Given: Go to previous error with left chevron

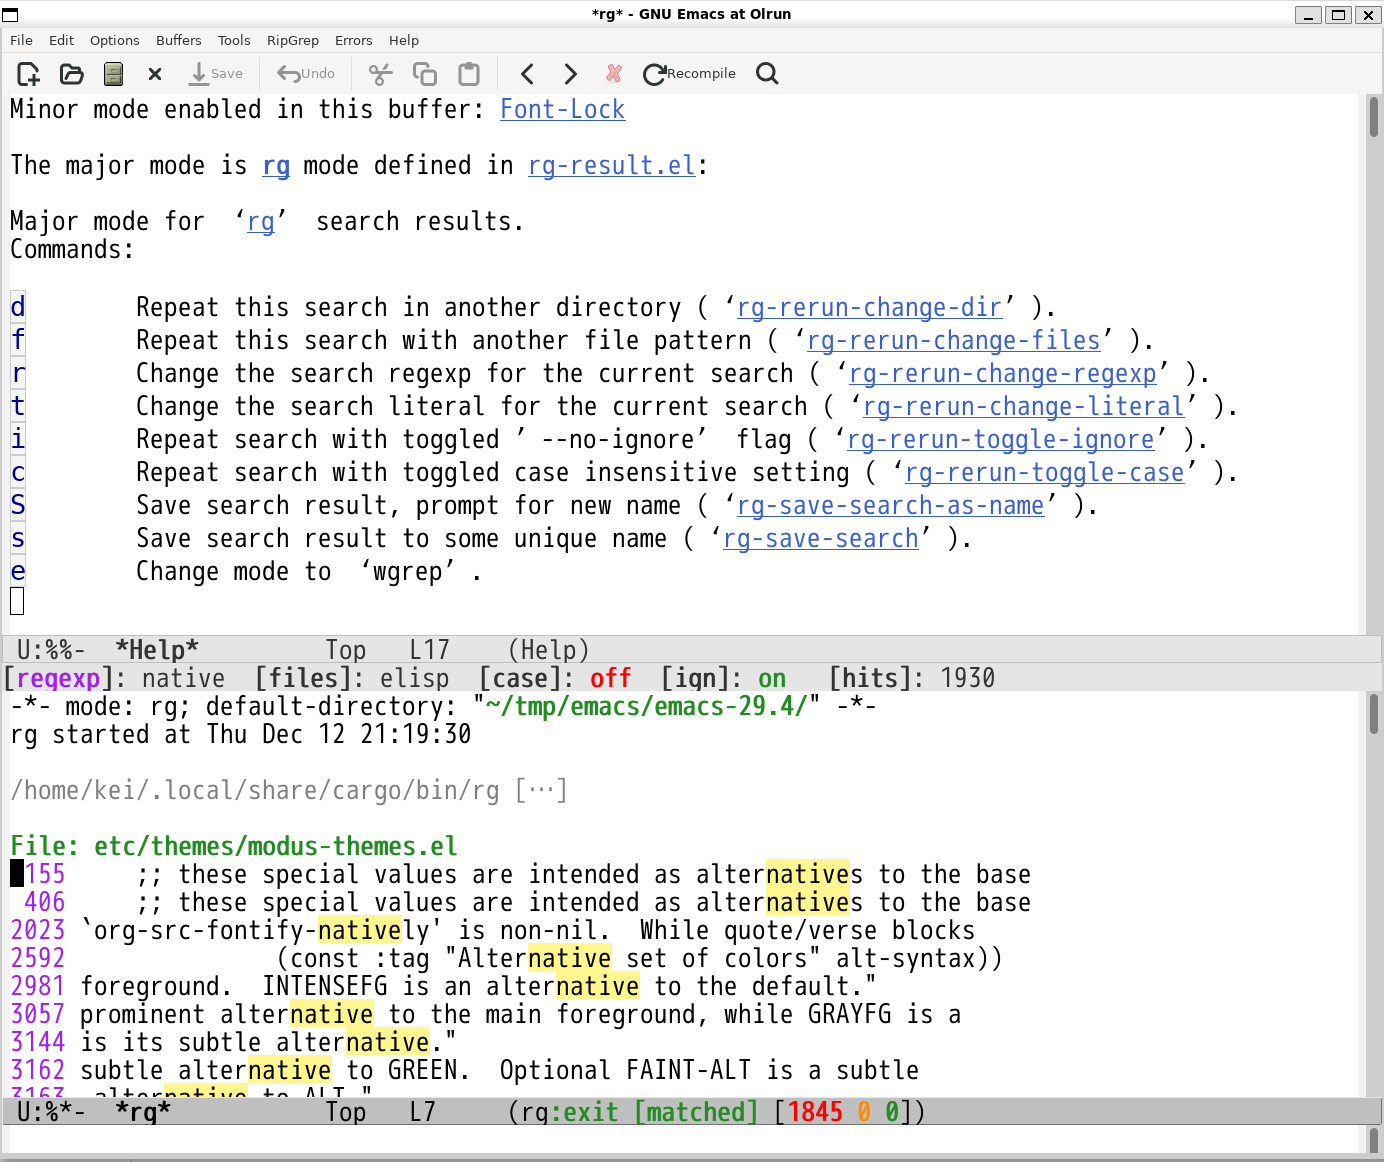Looking at the screenshot, I should coord(528,74).
